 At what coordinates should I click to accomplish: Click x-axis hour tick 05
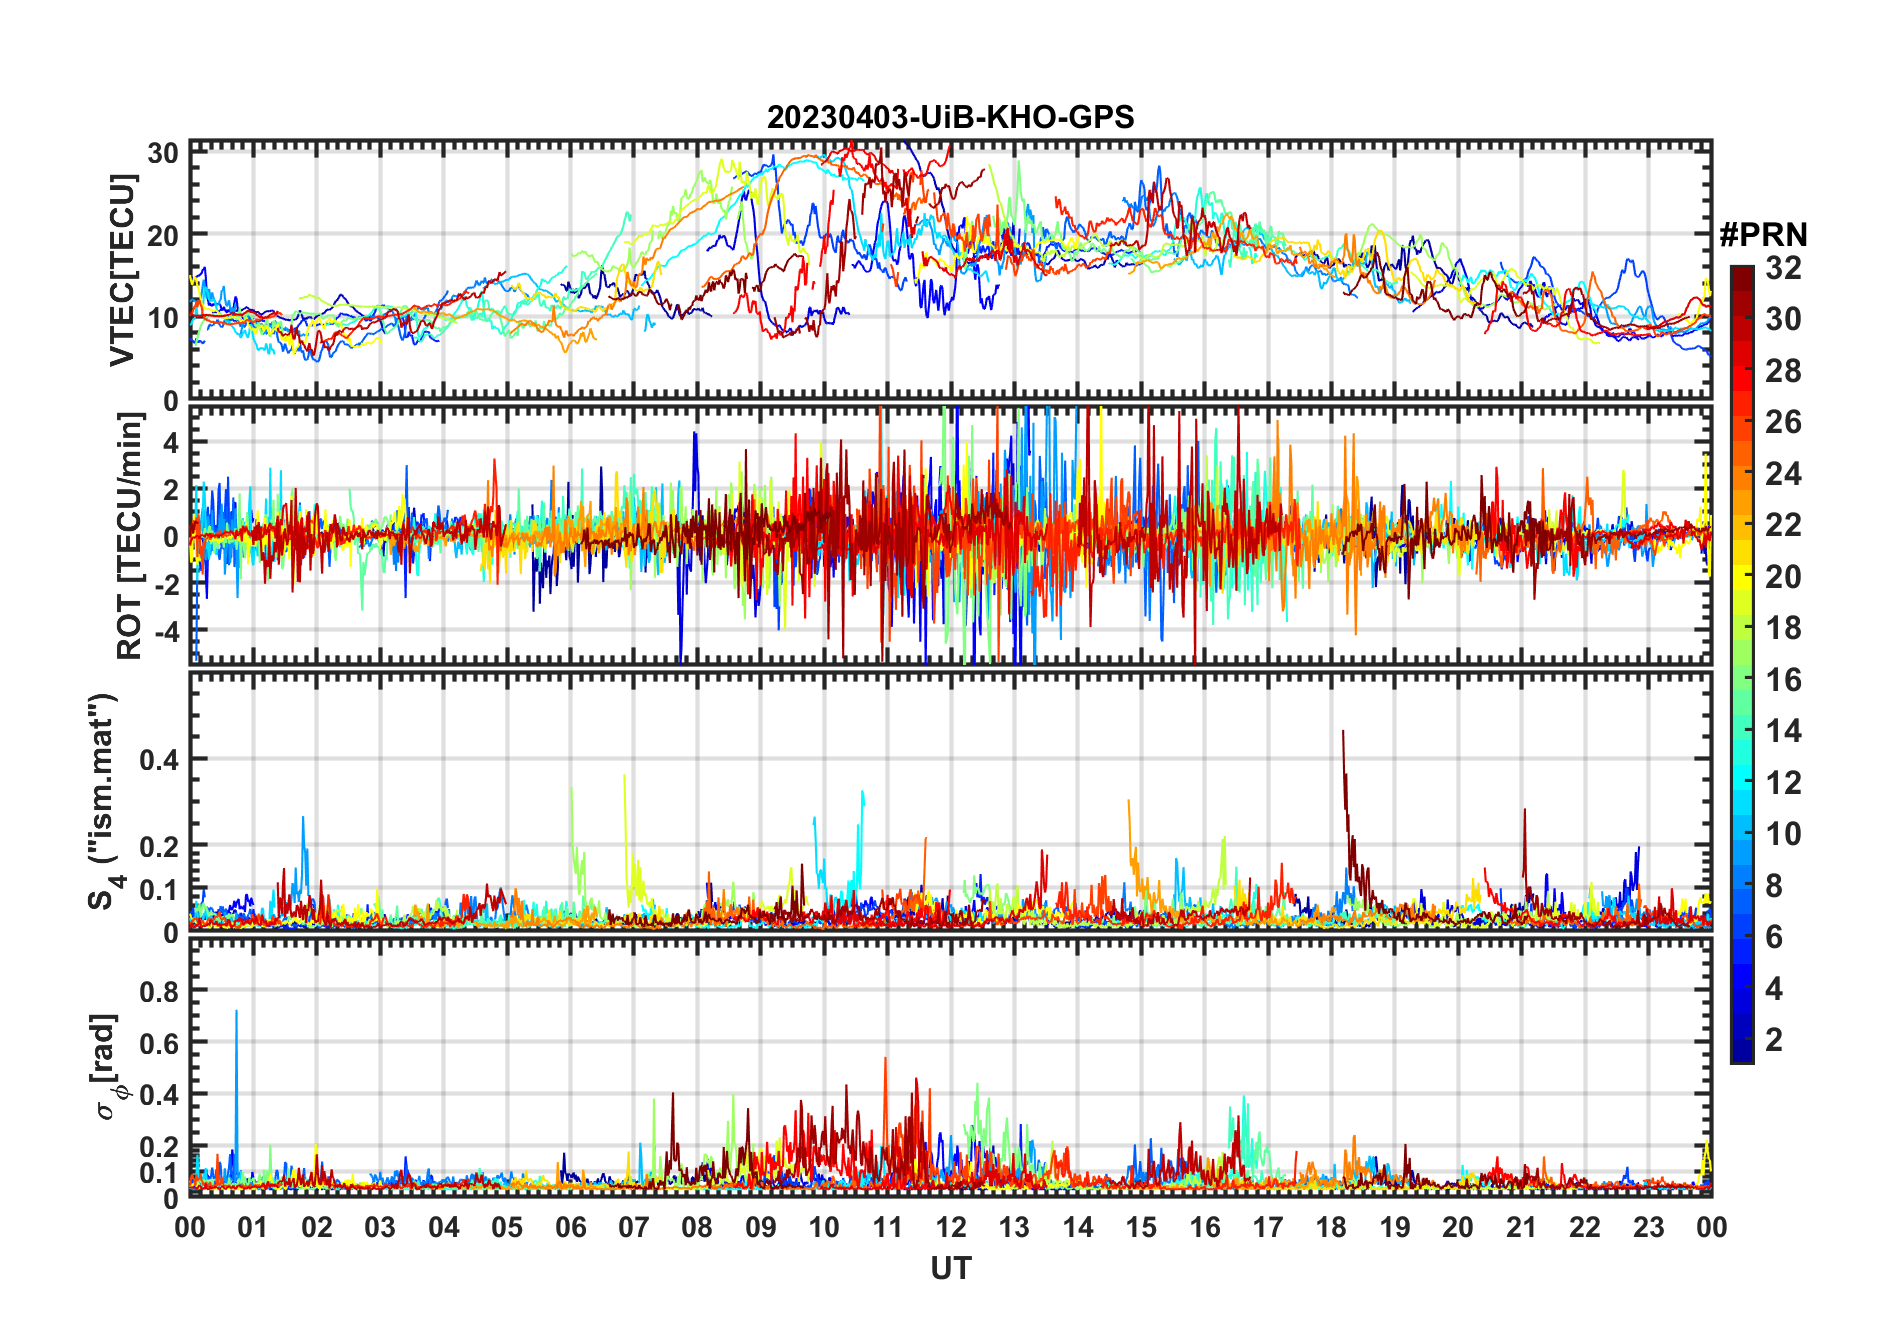(x=507, y=1227)
